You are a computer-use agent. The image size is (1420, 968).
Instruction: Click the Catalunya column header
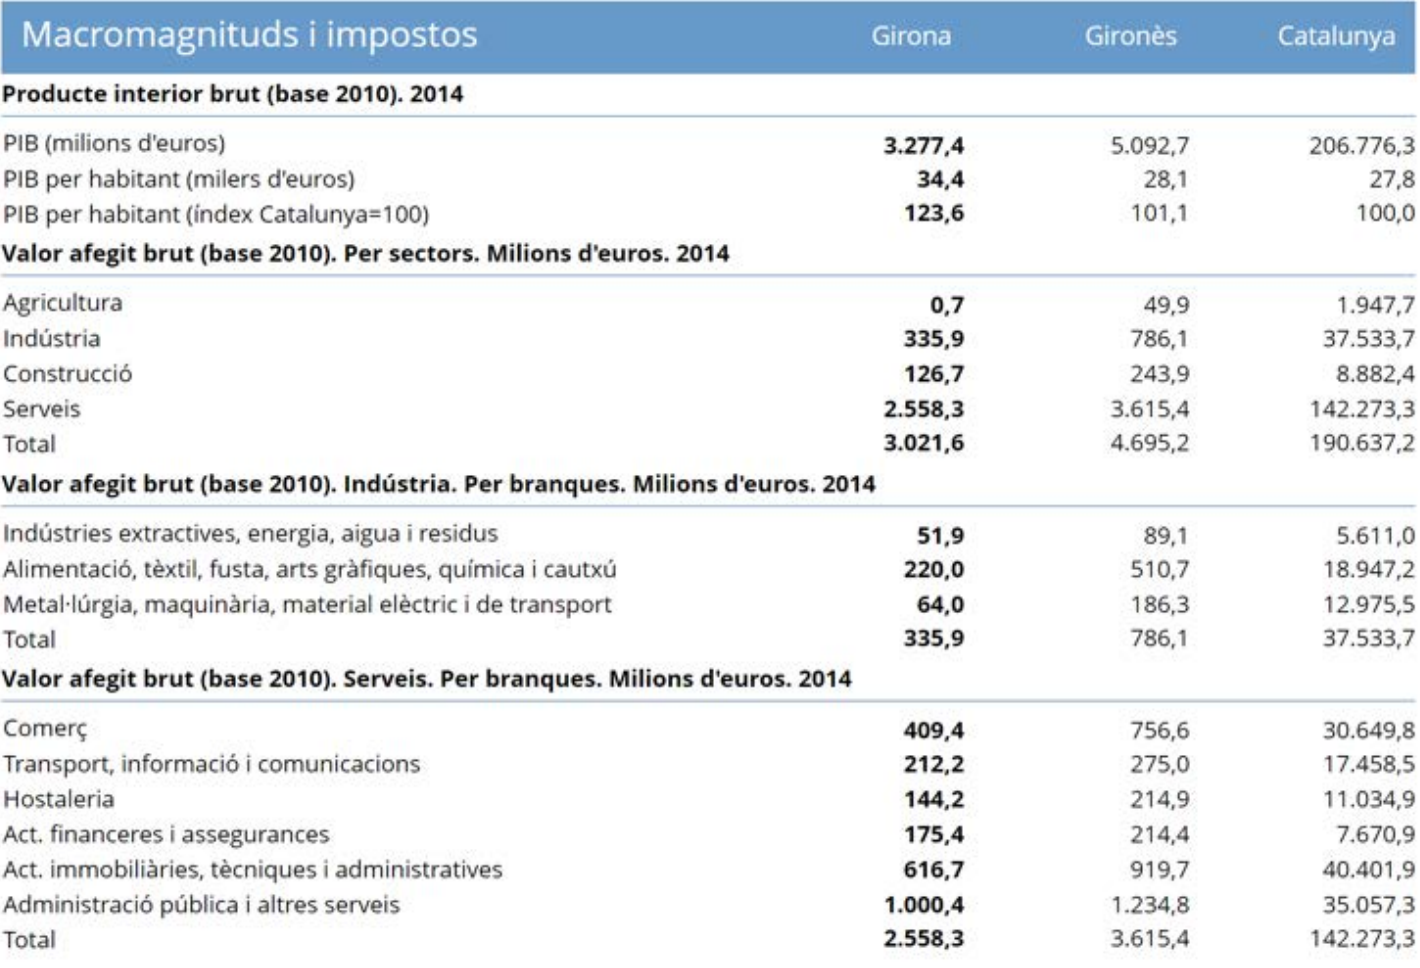pyautogui.click(x=1335, y=36)
